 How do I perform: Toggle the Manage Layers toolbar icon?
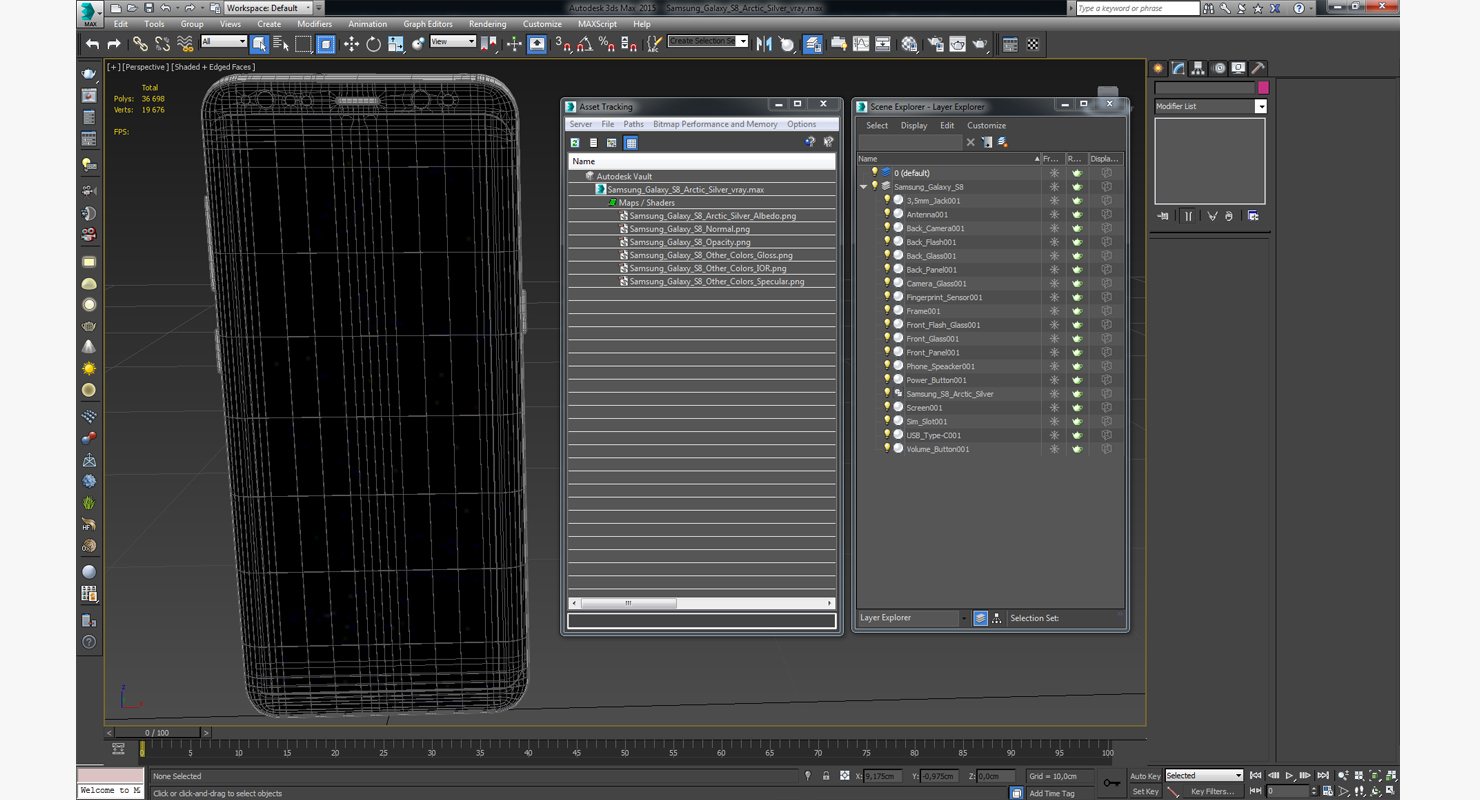(812, 44)
